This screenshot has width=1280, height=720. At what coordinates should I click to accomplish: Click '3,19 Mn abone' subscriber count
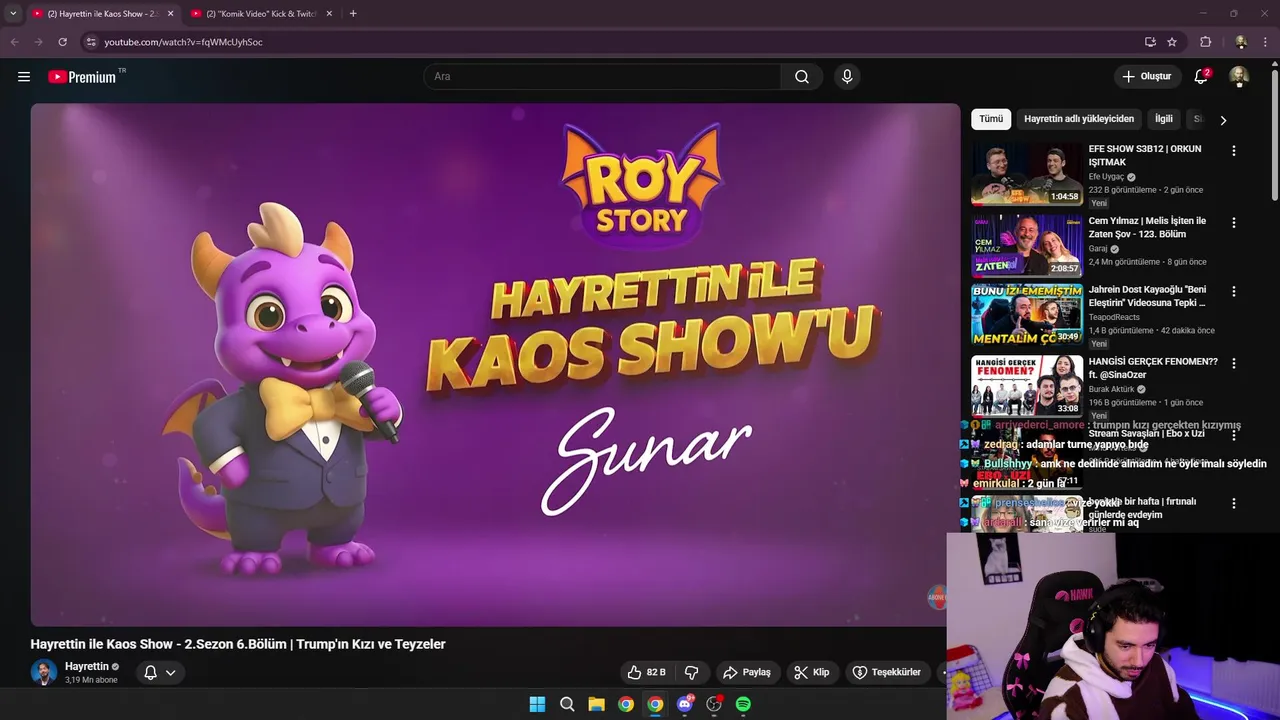click(x=91, y=680)
